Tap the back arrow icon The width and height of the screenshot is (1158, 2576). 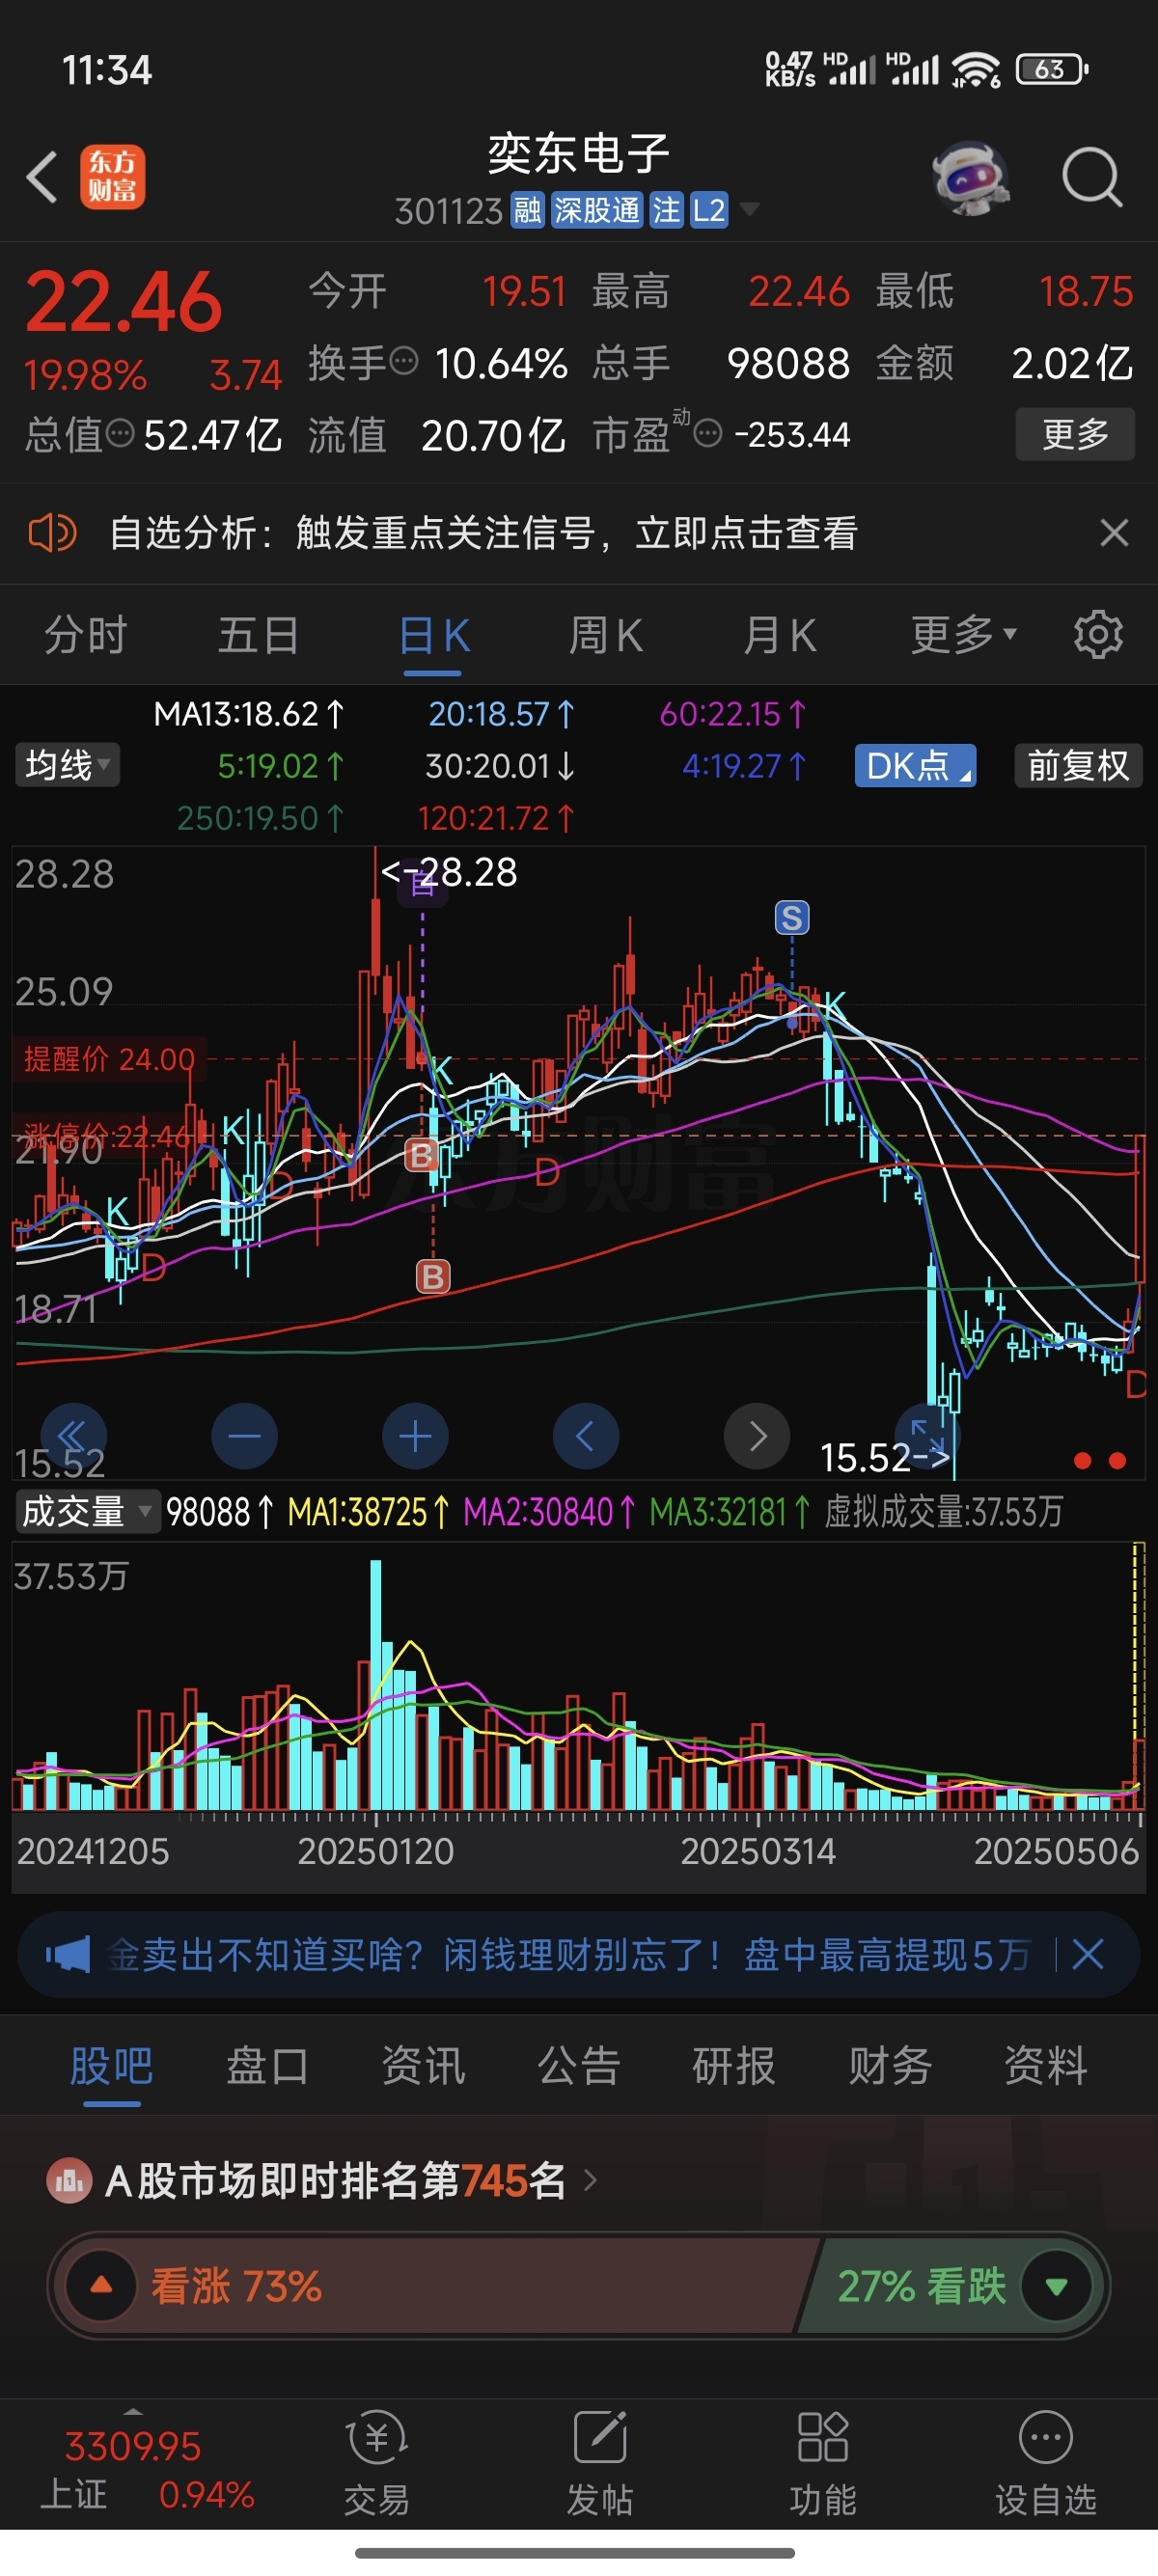point(42,177)
